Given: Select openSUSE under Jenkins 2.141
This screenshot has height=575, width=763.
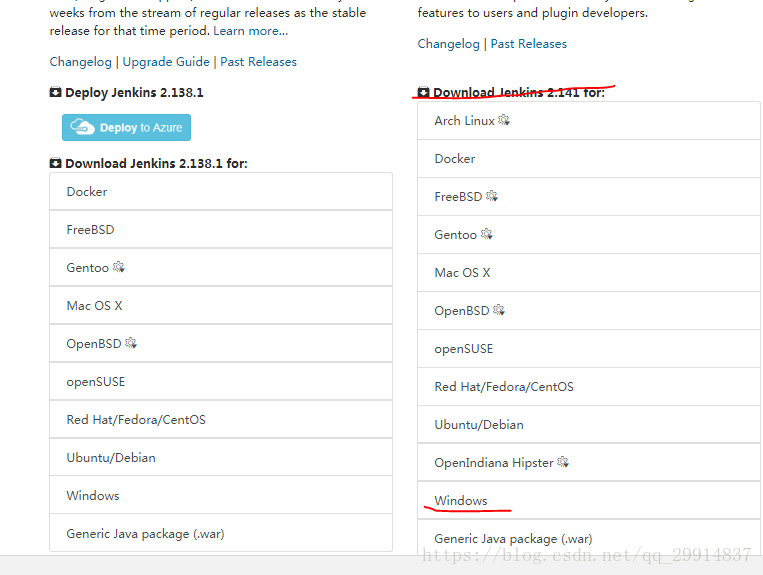Looking at the screenshot, I should coord(589,348).
